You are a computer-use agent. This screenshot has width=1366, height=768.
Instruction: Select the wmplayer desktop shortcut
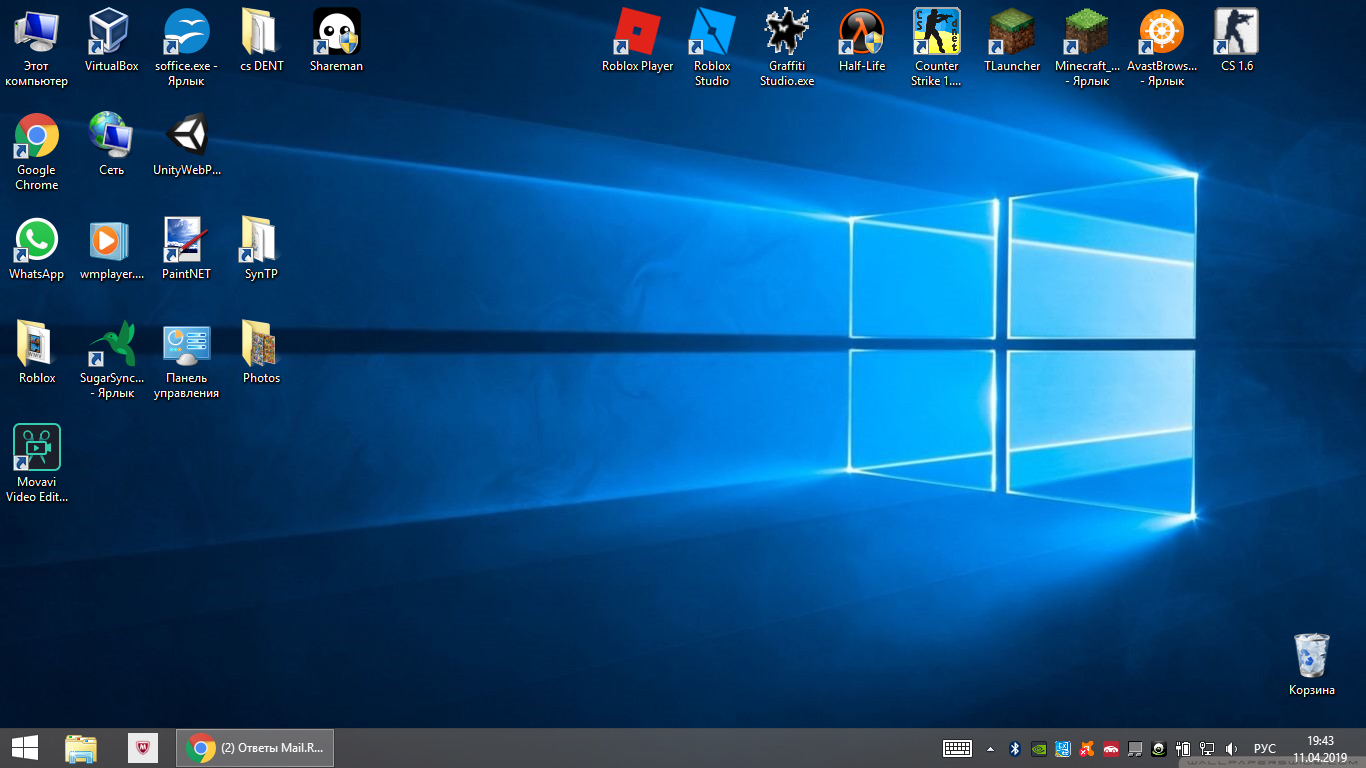[111, 248]
